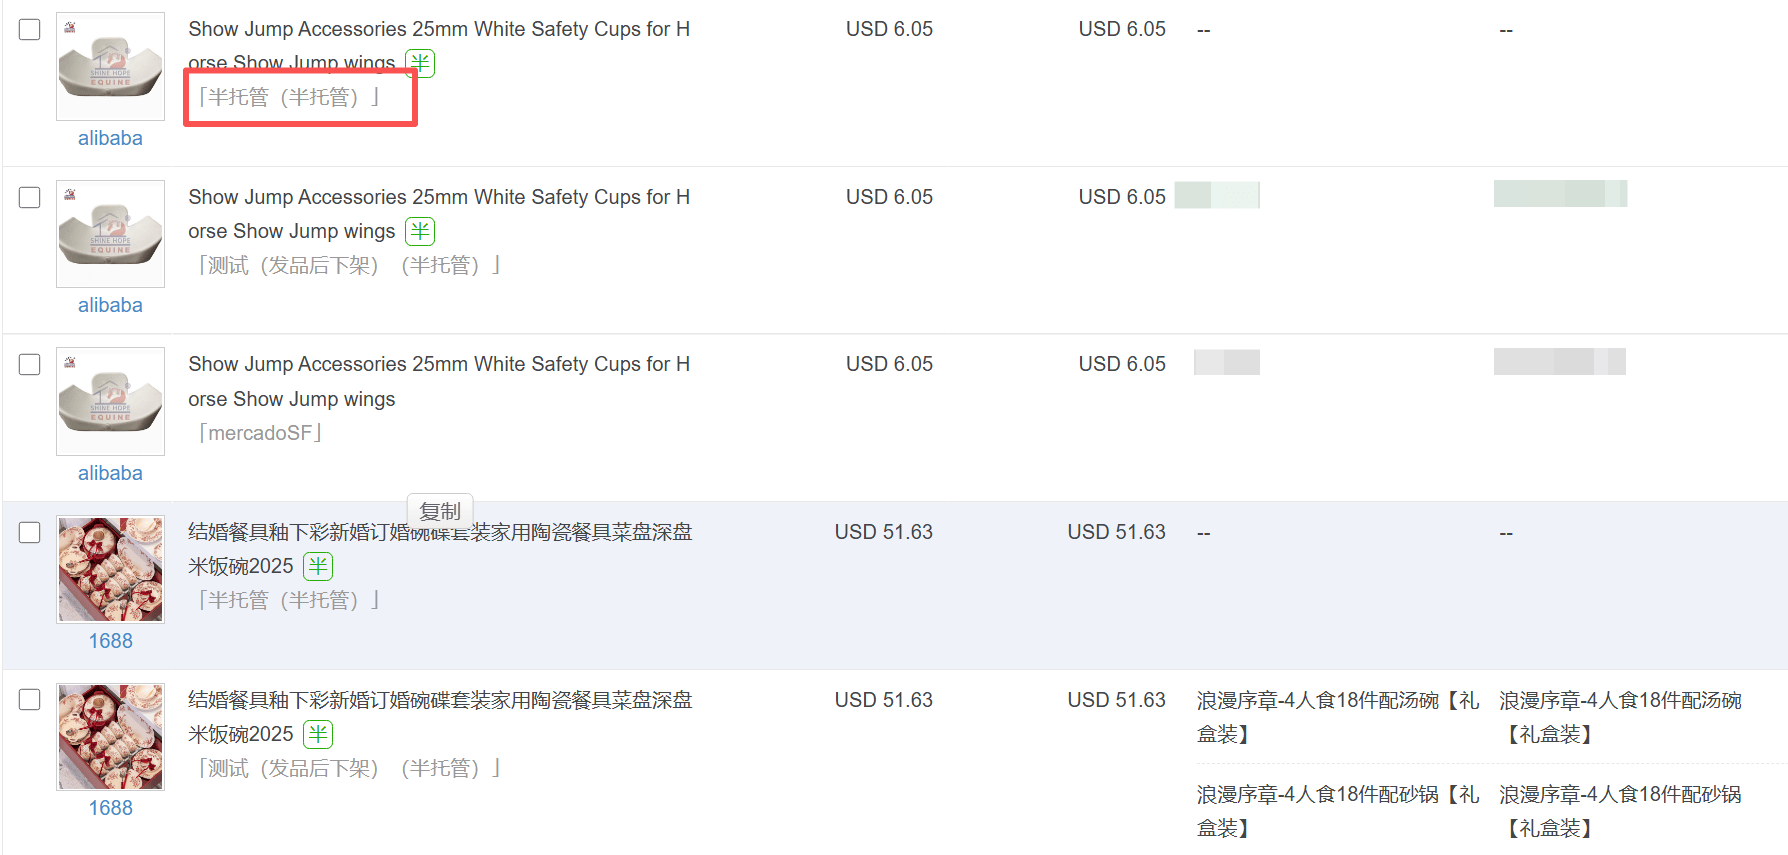This screenshot has width=1788, height=855.
Task: Click the 复制 copy button
Action: pyautogui.click(x=440, y=511)
